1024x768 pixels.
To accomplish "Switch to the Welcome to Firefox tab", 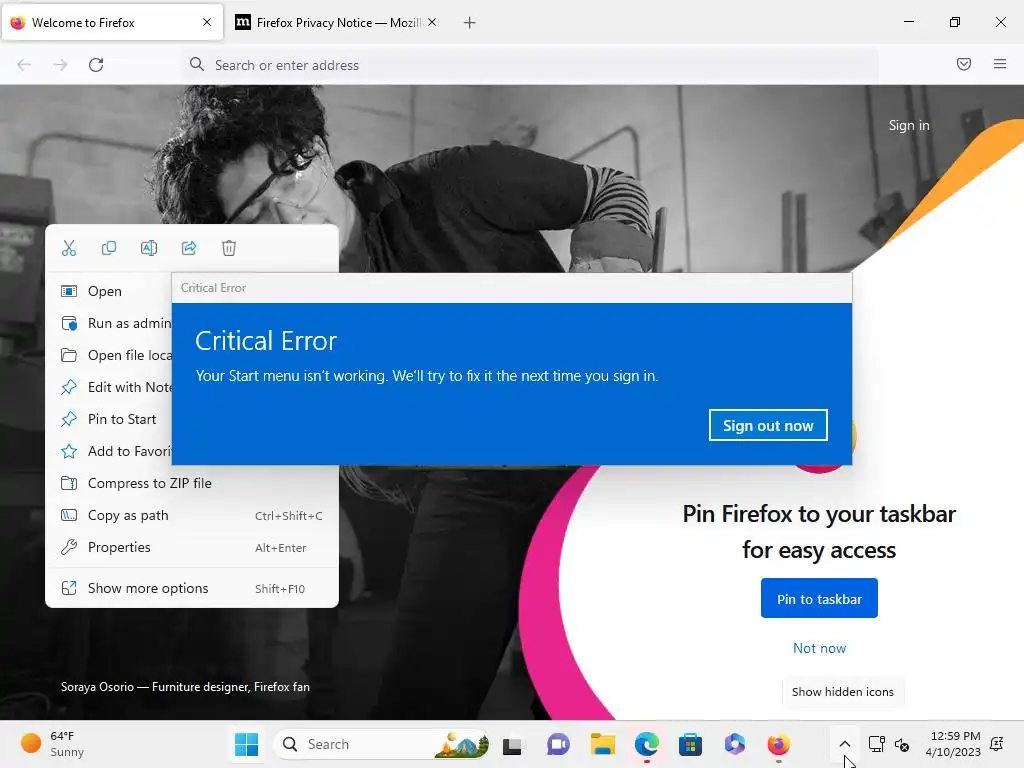I will coord(112,23).
